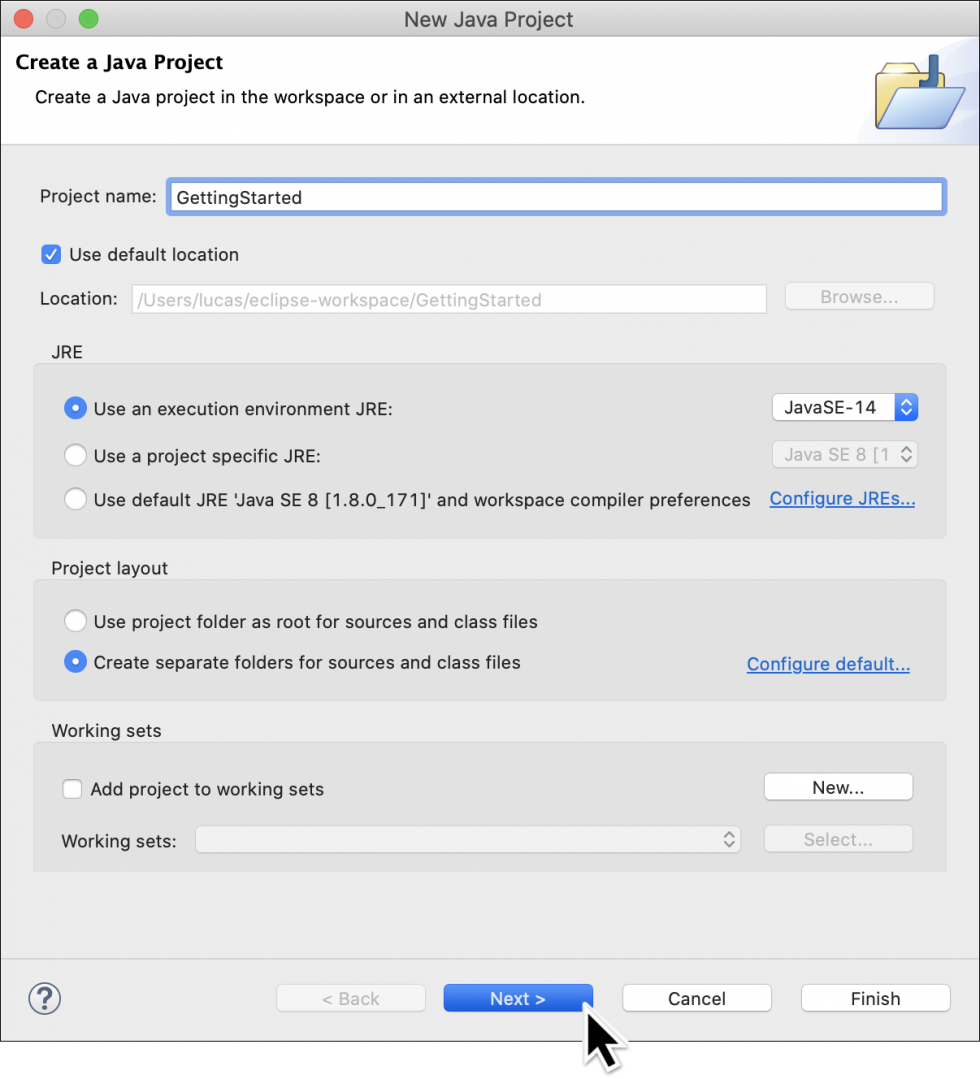Screen dimensions: 980x1079
Task: Click the Browse location button
Action: pyautogui.click(x=858, y=296)
